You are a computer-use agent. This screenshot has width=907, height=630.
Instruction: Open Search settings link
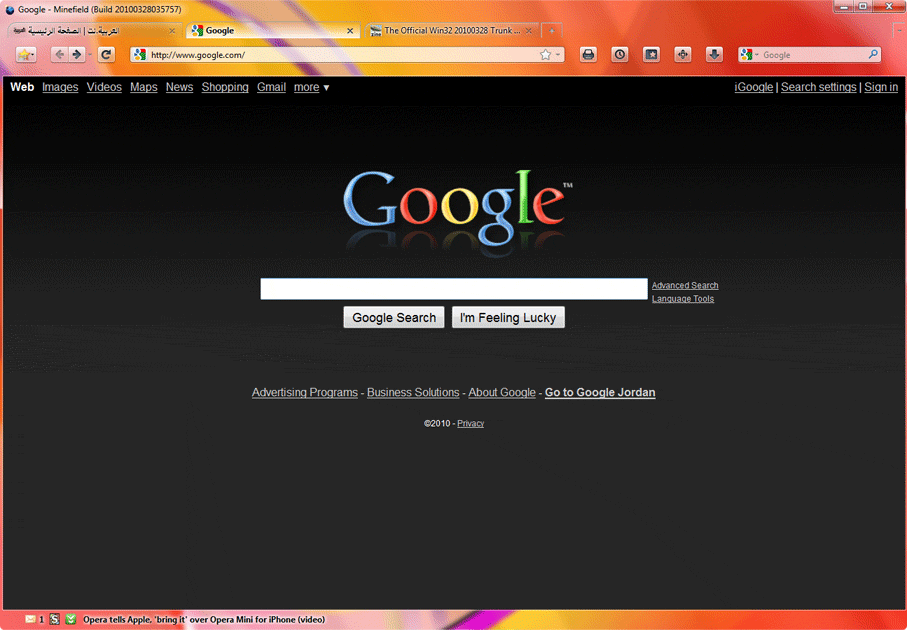pyautogui.click(x=818, y=87)
